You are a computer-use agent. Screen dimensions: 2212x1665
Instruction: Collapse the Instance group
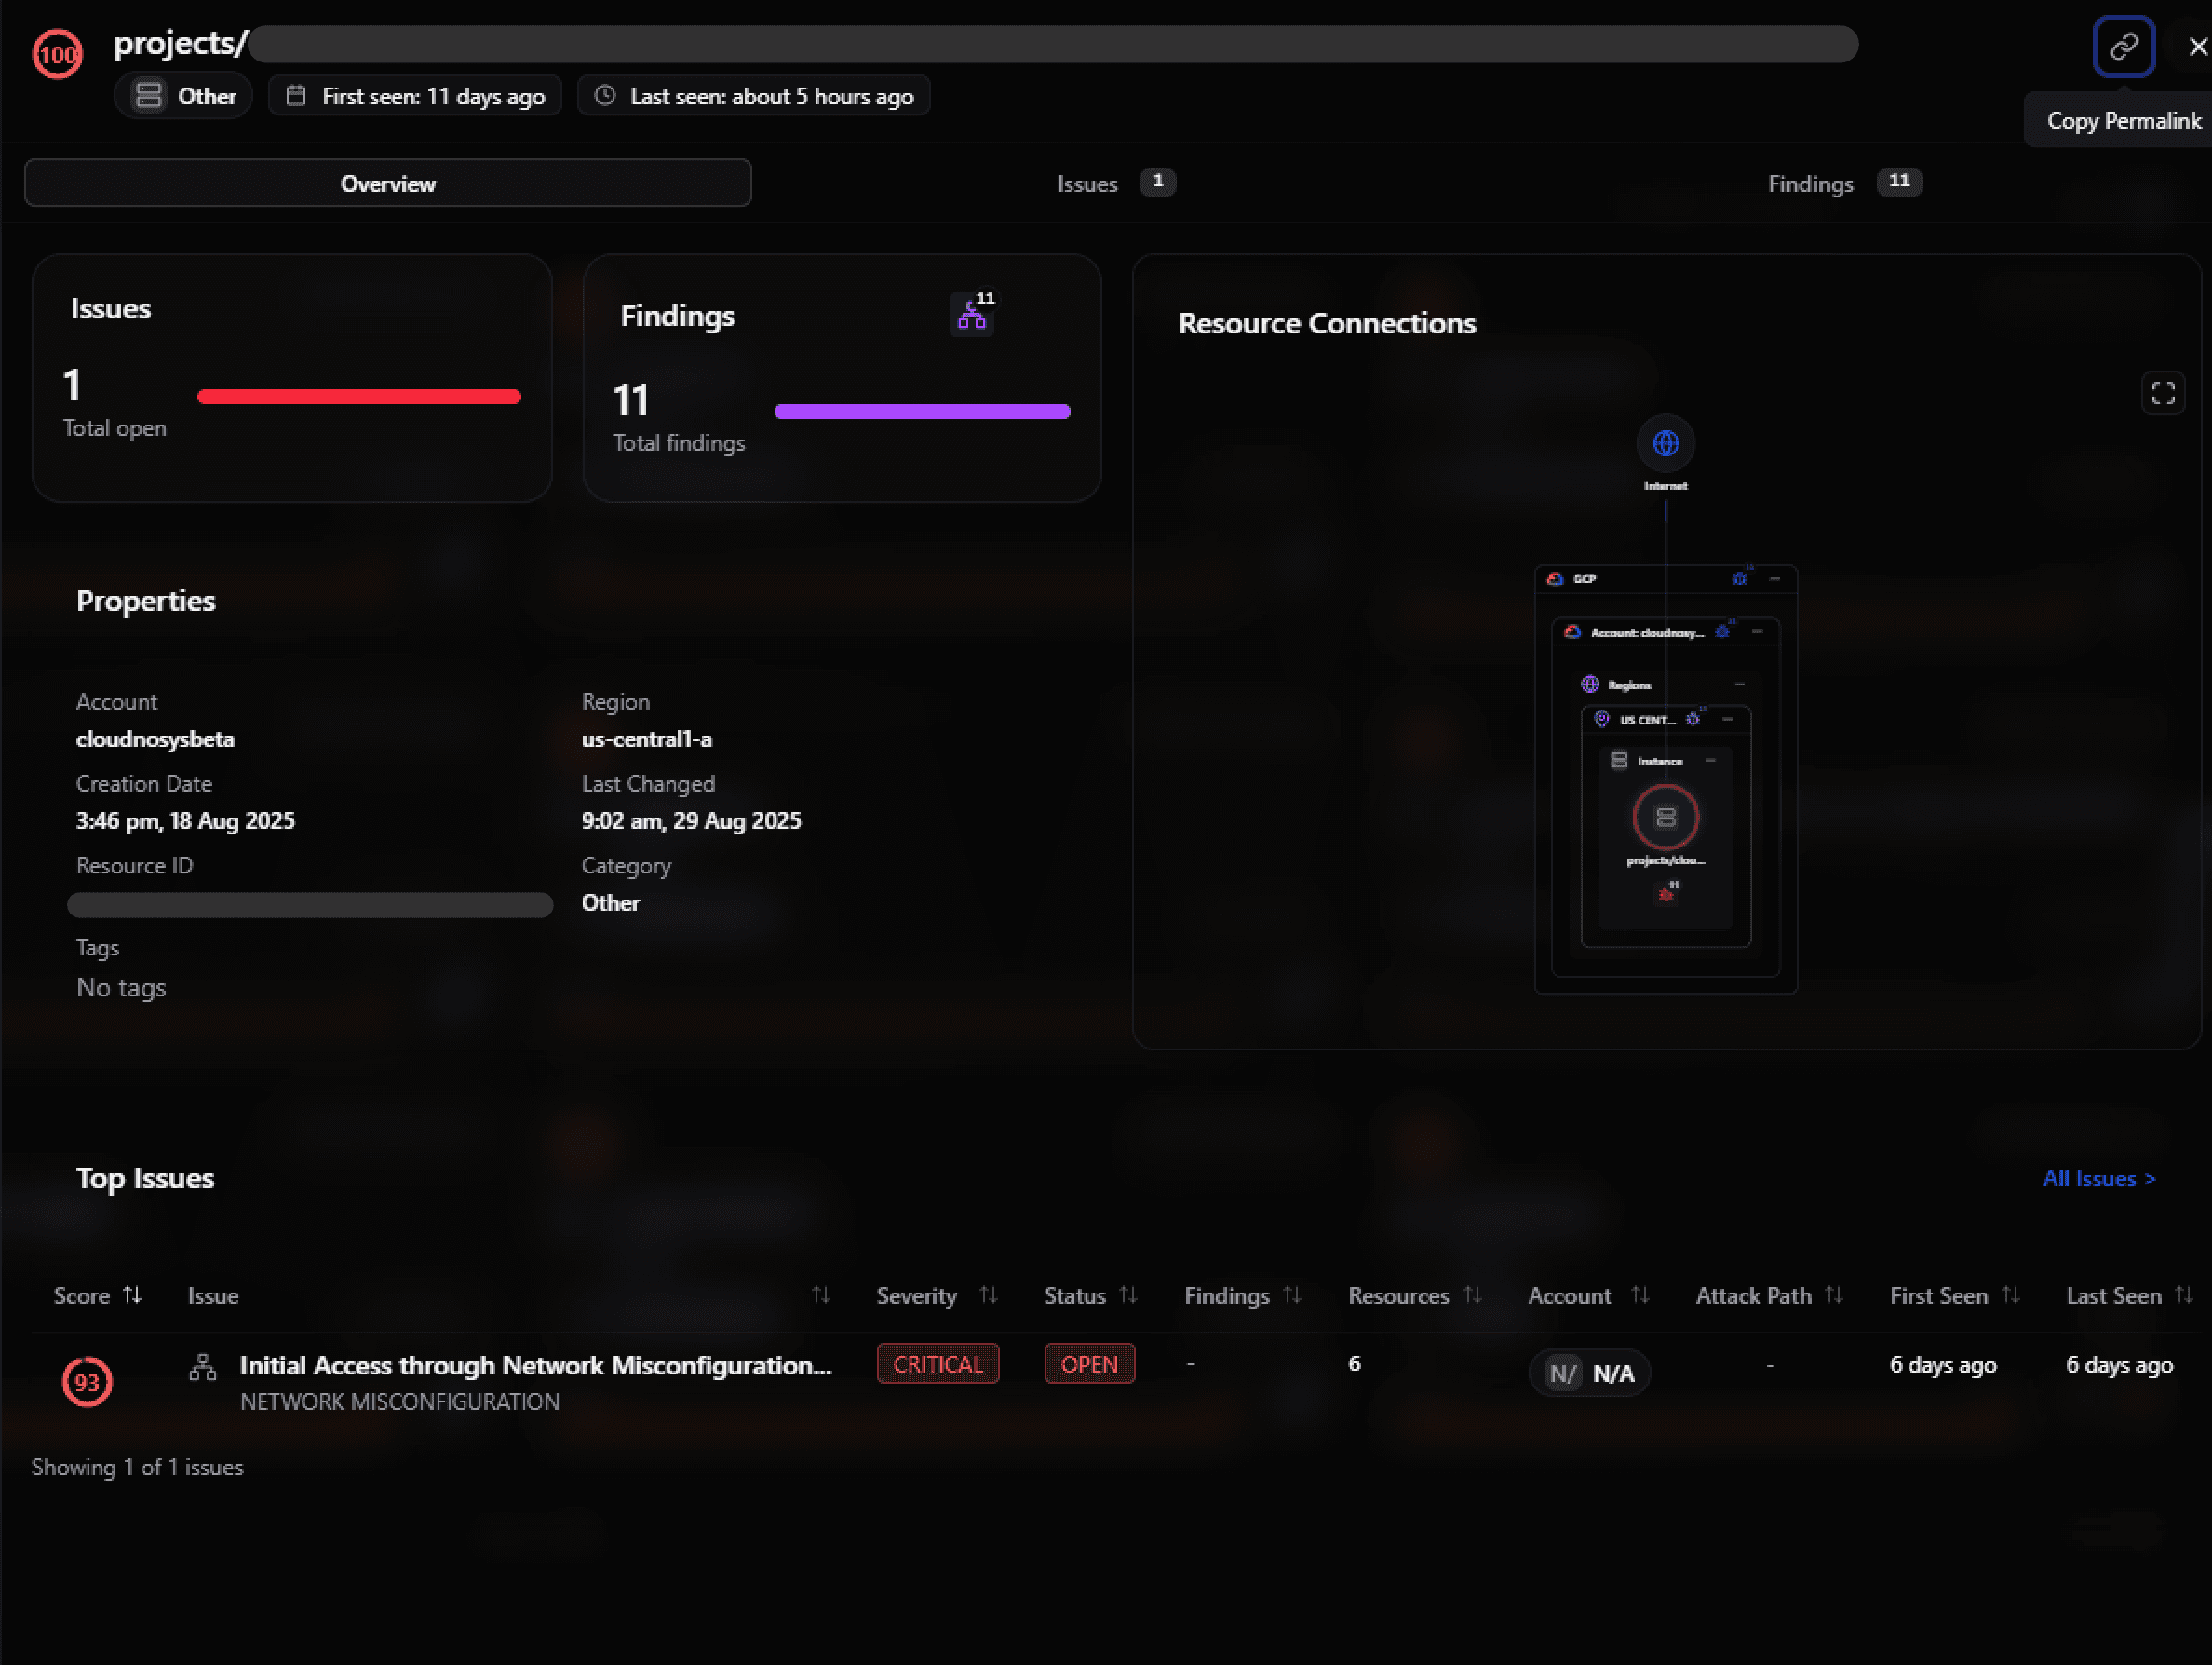coord(1711,761)
